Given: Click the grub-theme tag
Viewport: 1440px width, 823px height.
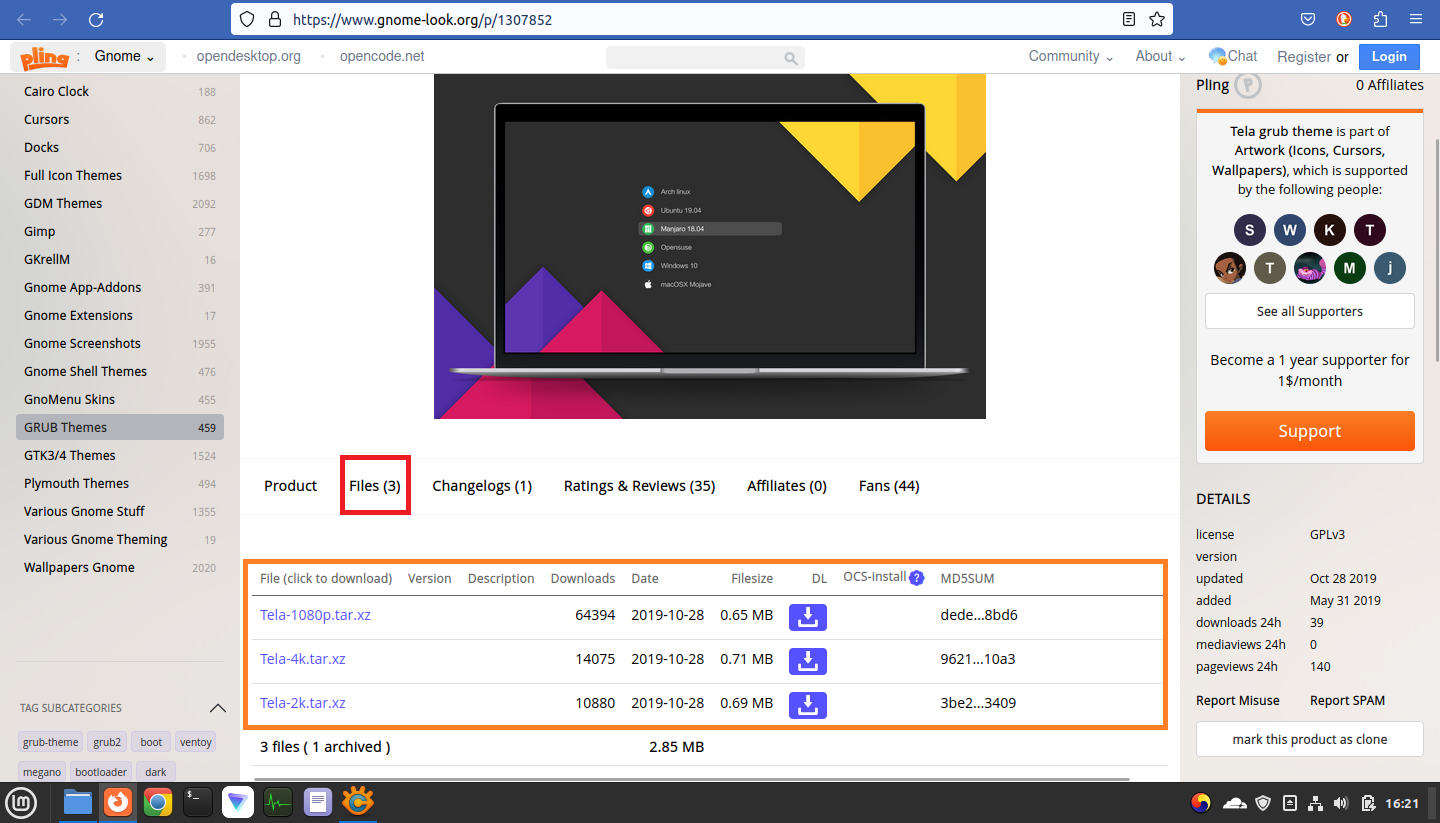Looking at the screenshot, I should click(51, 742).
